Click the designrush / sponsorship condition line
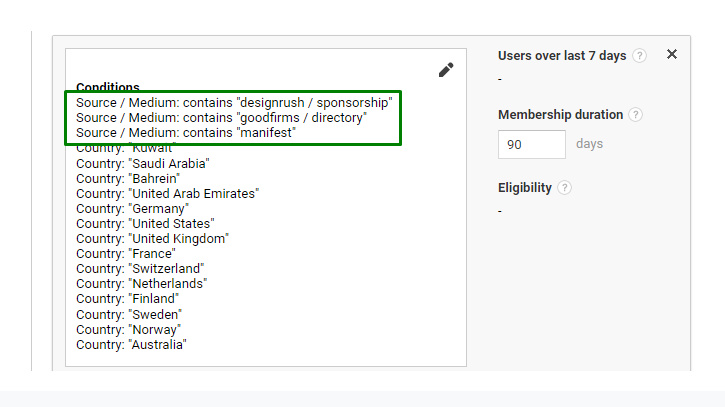 [234, 103]
